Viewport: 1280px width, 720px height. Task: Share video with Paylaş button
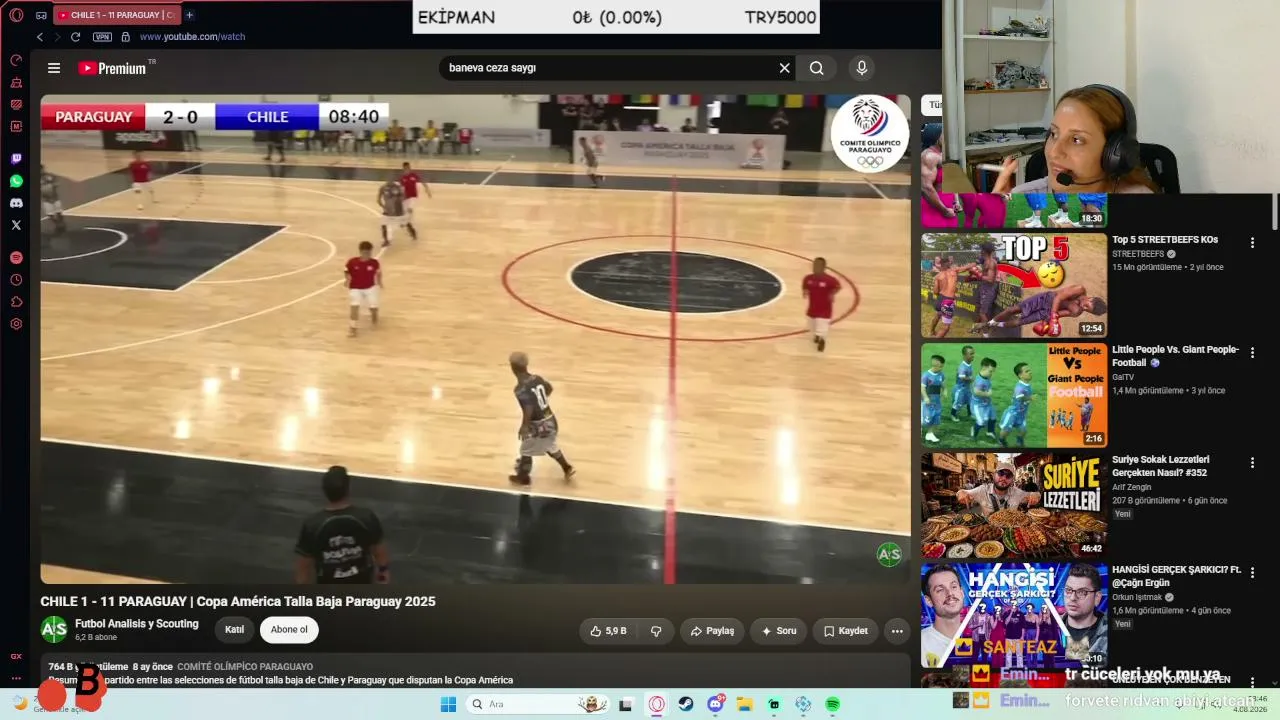point(712,631)
